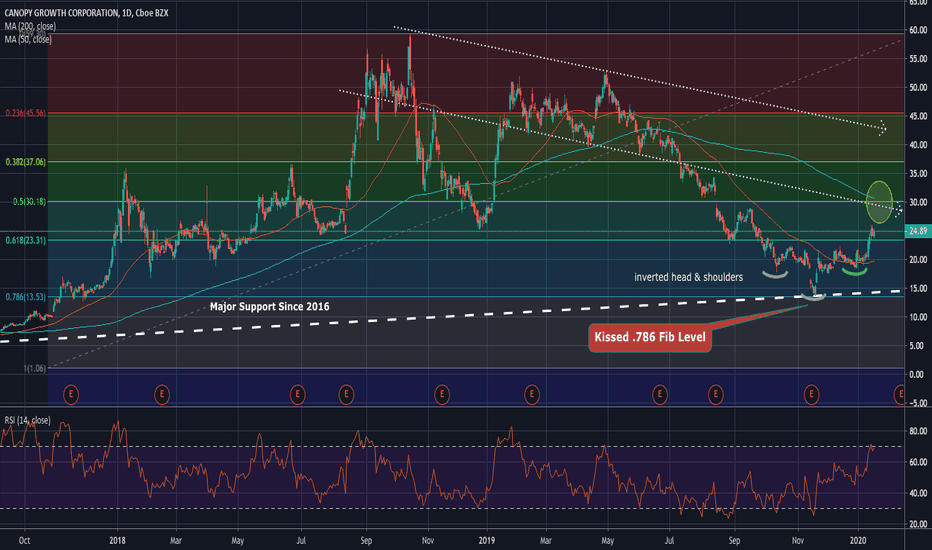
Task: Click the June 2019 earnings E marker
Action: click(x=659, y=394)
